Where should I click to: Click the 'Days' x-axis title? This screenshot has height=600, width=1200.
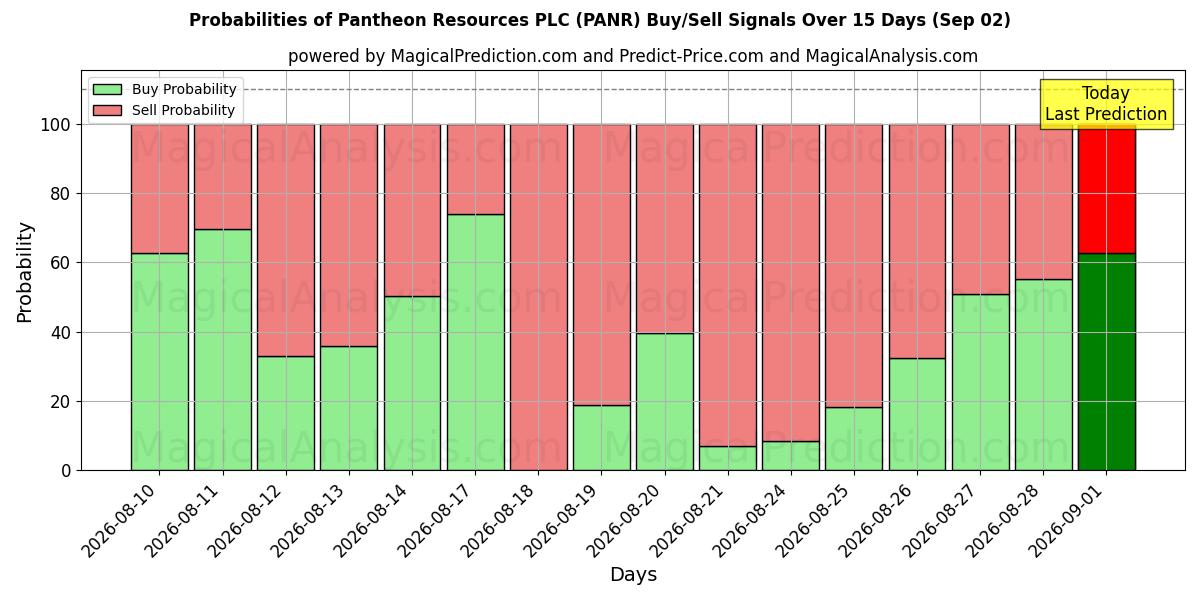(633, 575)
